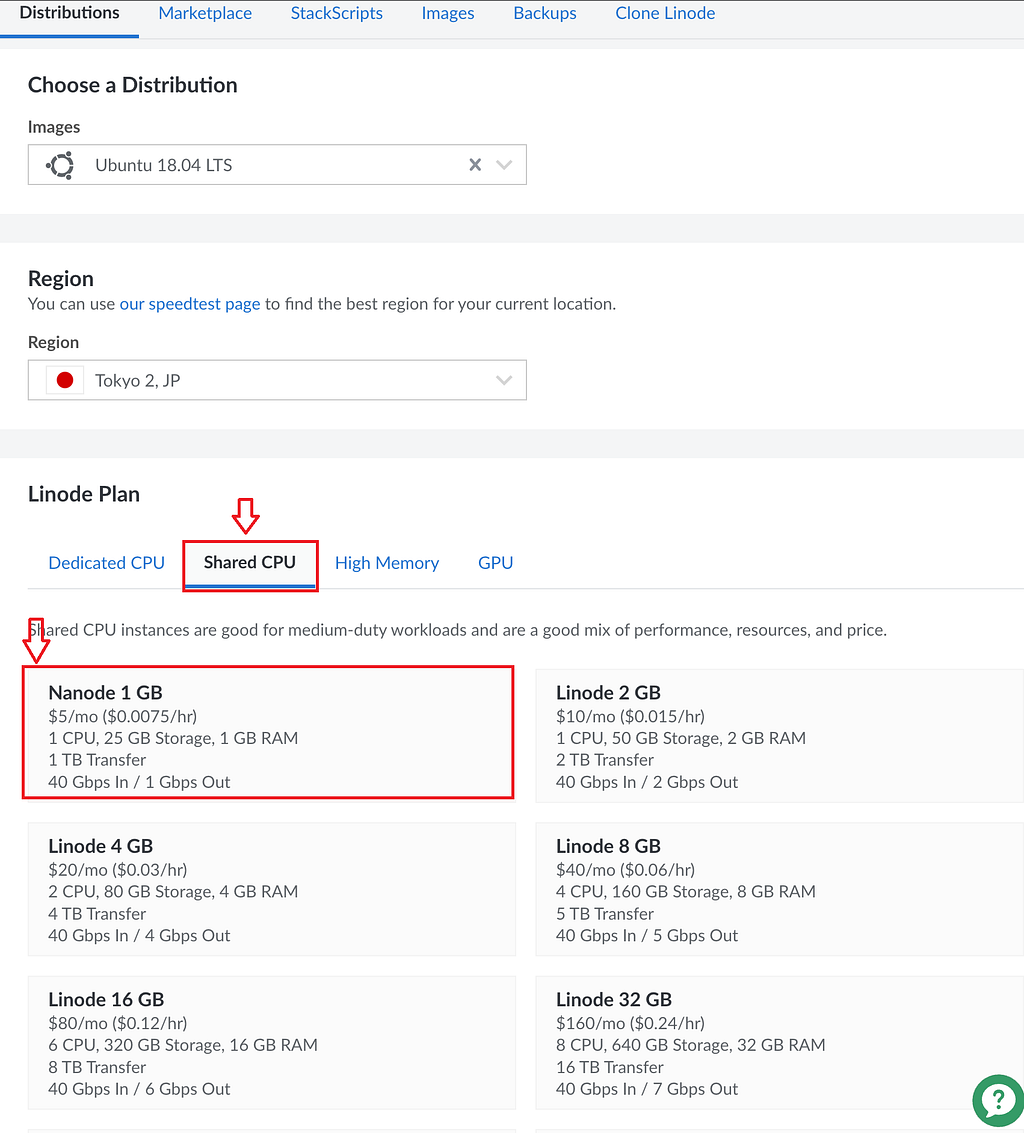Click the $80/mo ($0.12/hr) price text

118,1023
